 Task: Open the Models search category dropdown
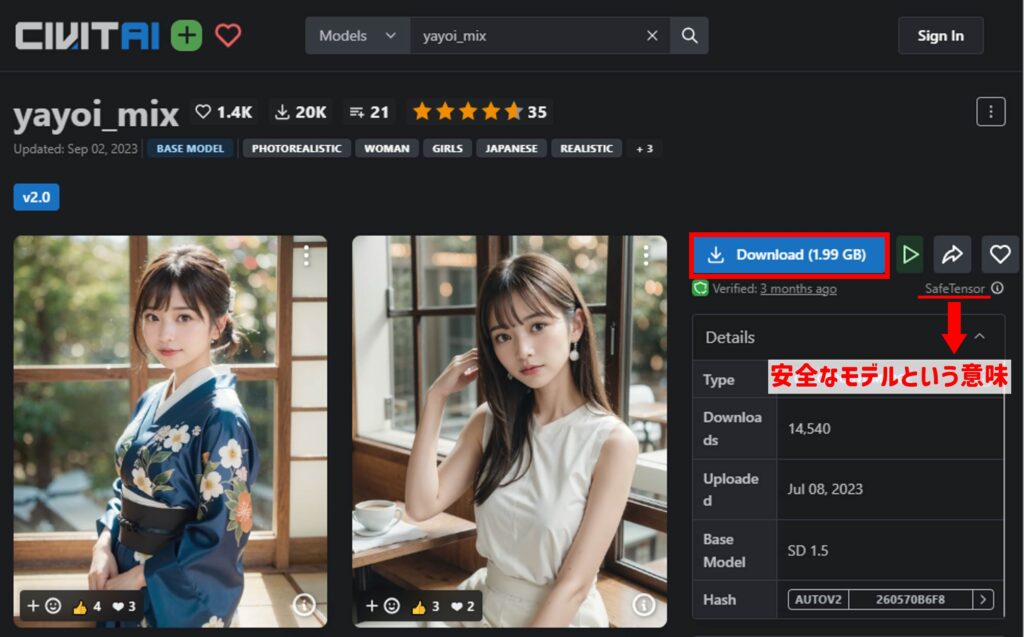[357, 36]
